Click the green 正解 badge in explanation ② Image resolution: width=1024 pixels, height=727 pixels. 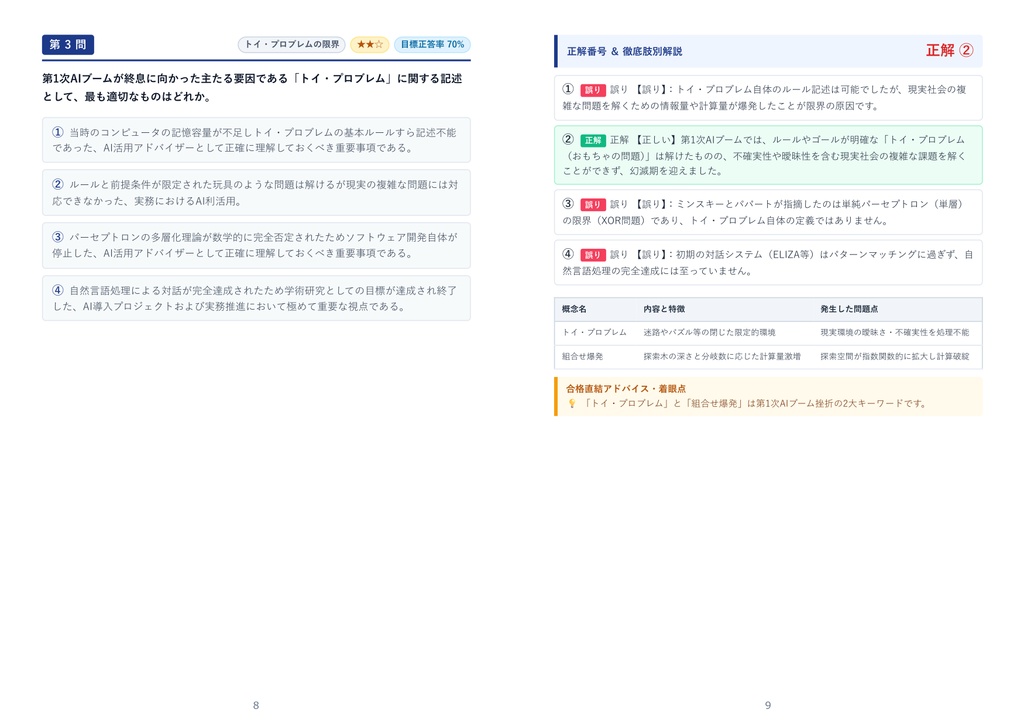tap(593, 140)
